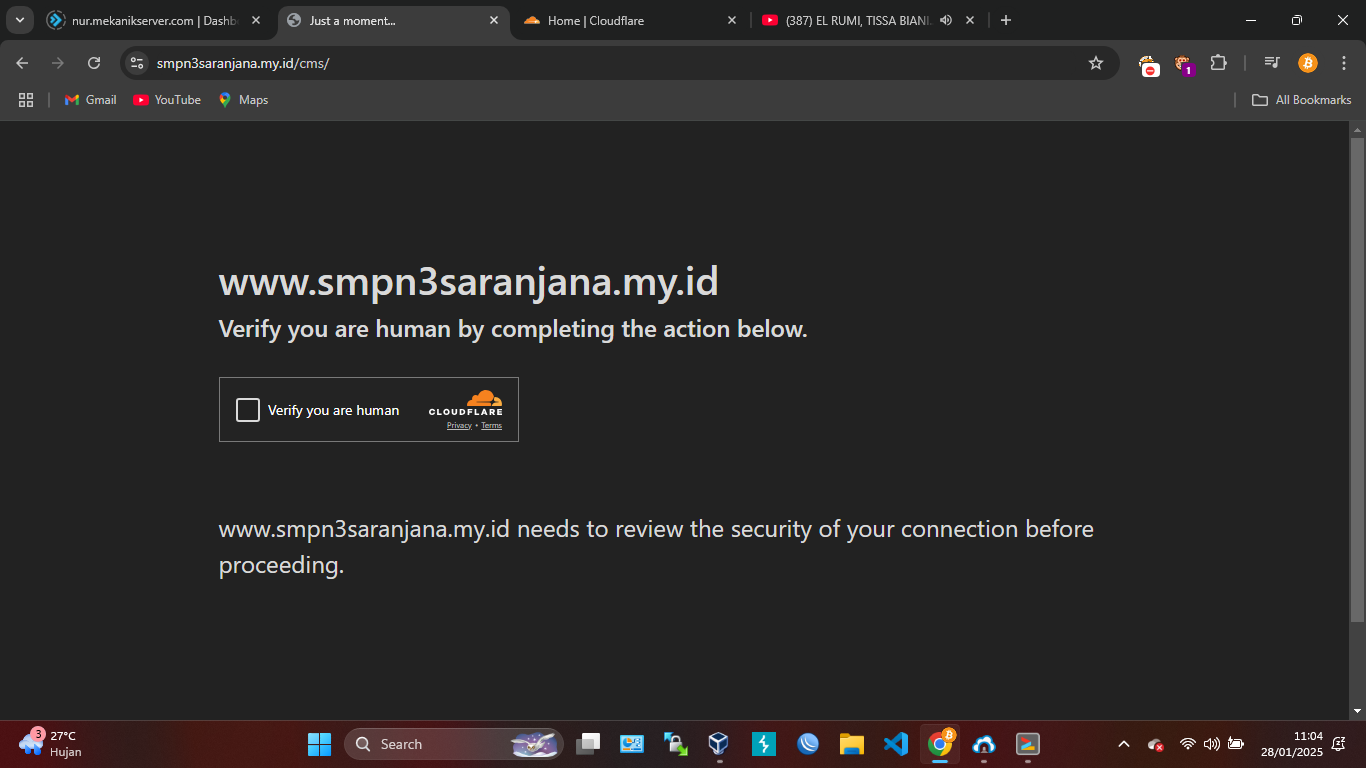Open the Apps grid shortcut
The height and width of the screenshot is (768, 1366).
26,100
